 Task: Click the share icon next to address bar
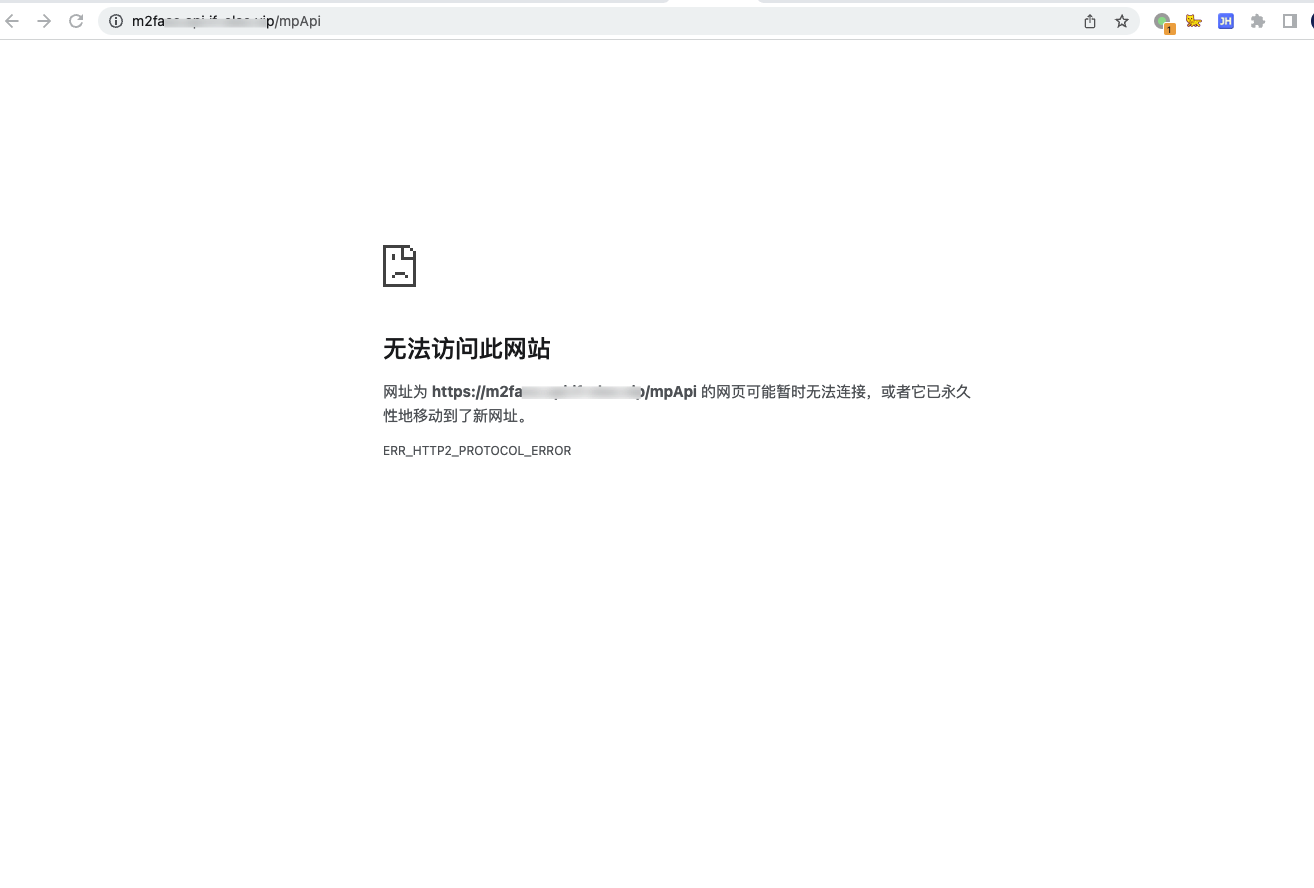tap(1089, 21)
